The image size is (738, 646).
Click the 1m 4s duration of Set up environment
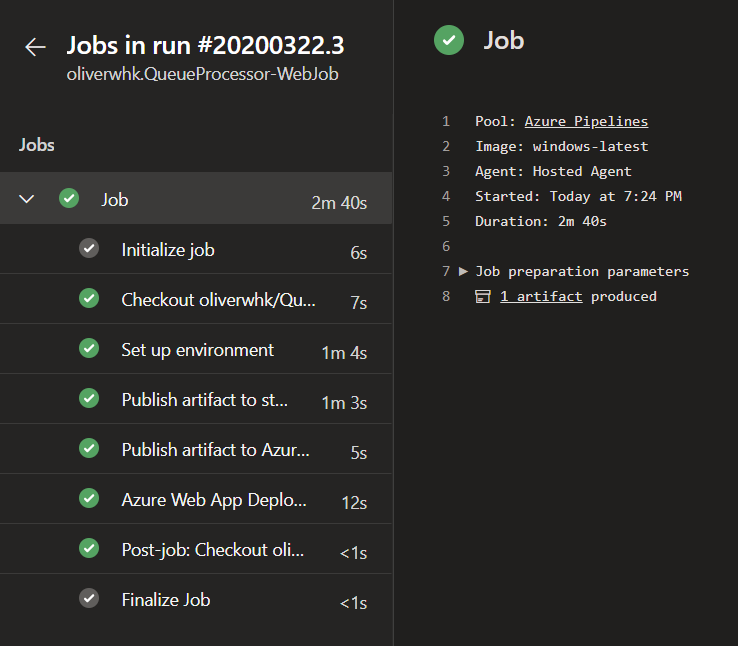[344, 353]
